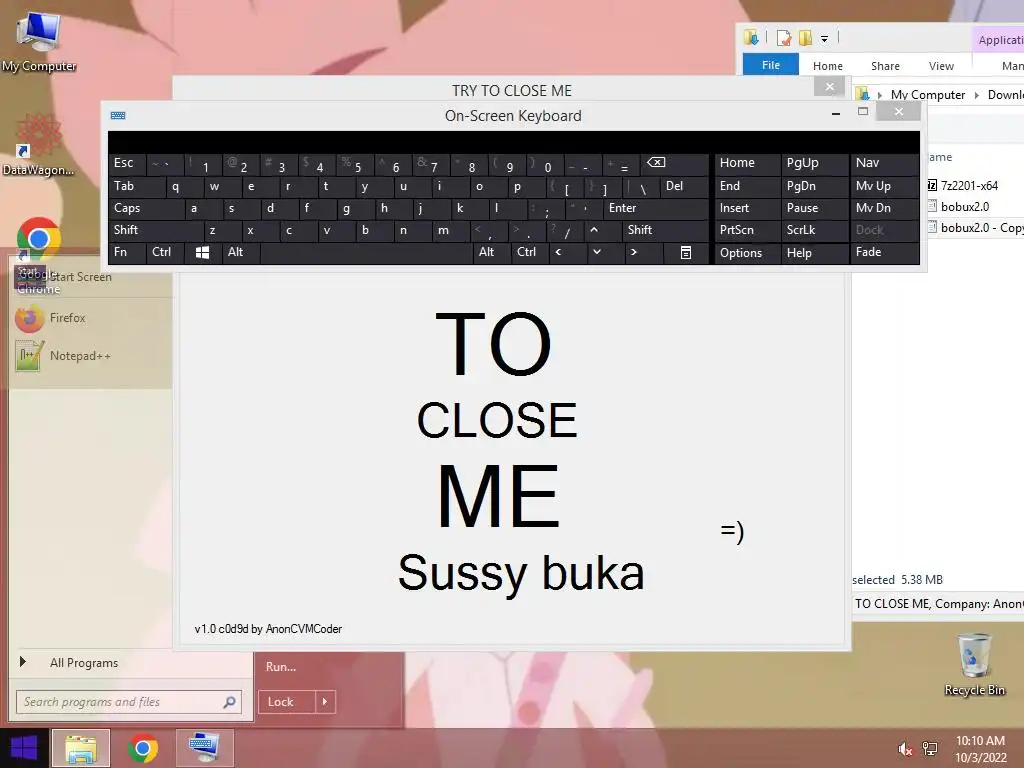Image resolution: width=1024 pixels, height=768 pixels.
Task: Click the Enter key on keyboard
Action: tap(656, 208)
